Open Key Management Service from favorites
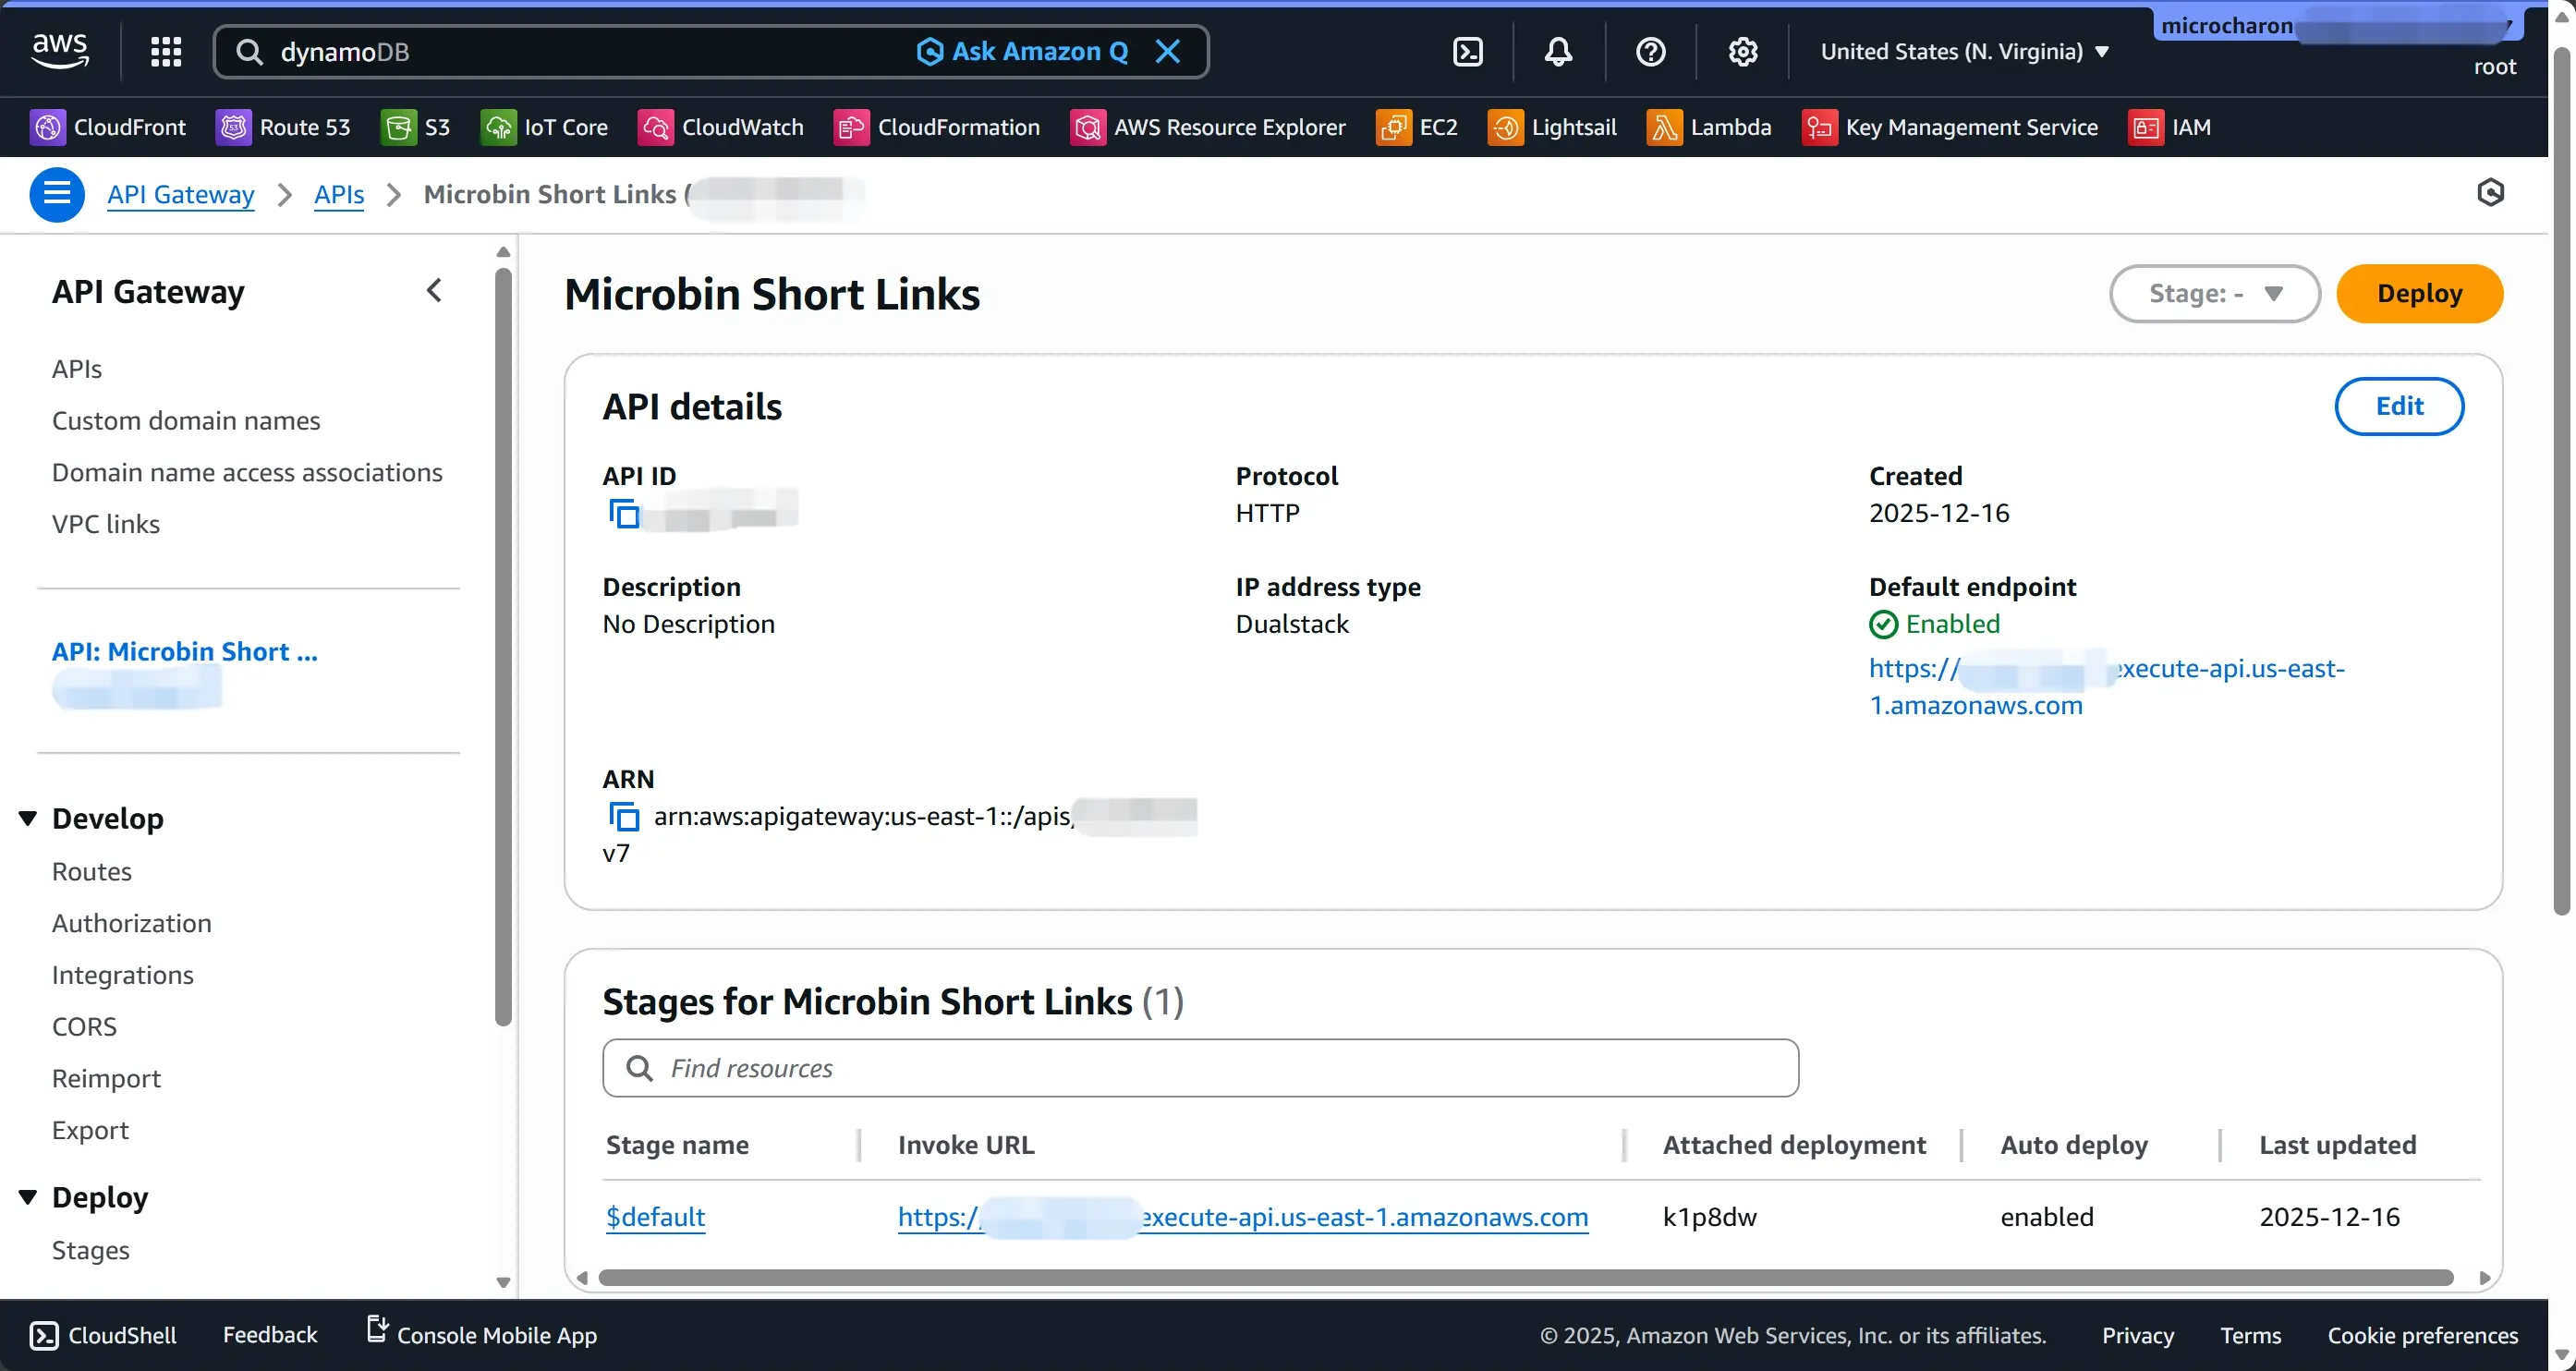 point(1951,127)
